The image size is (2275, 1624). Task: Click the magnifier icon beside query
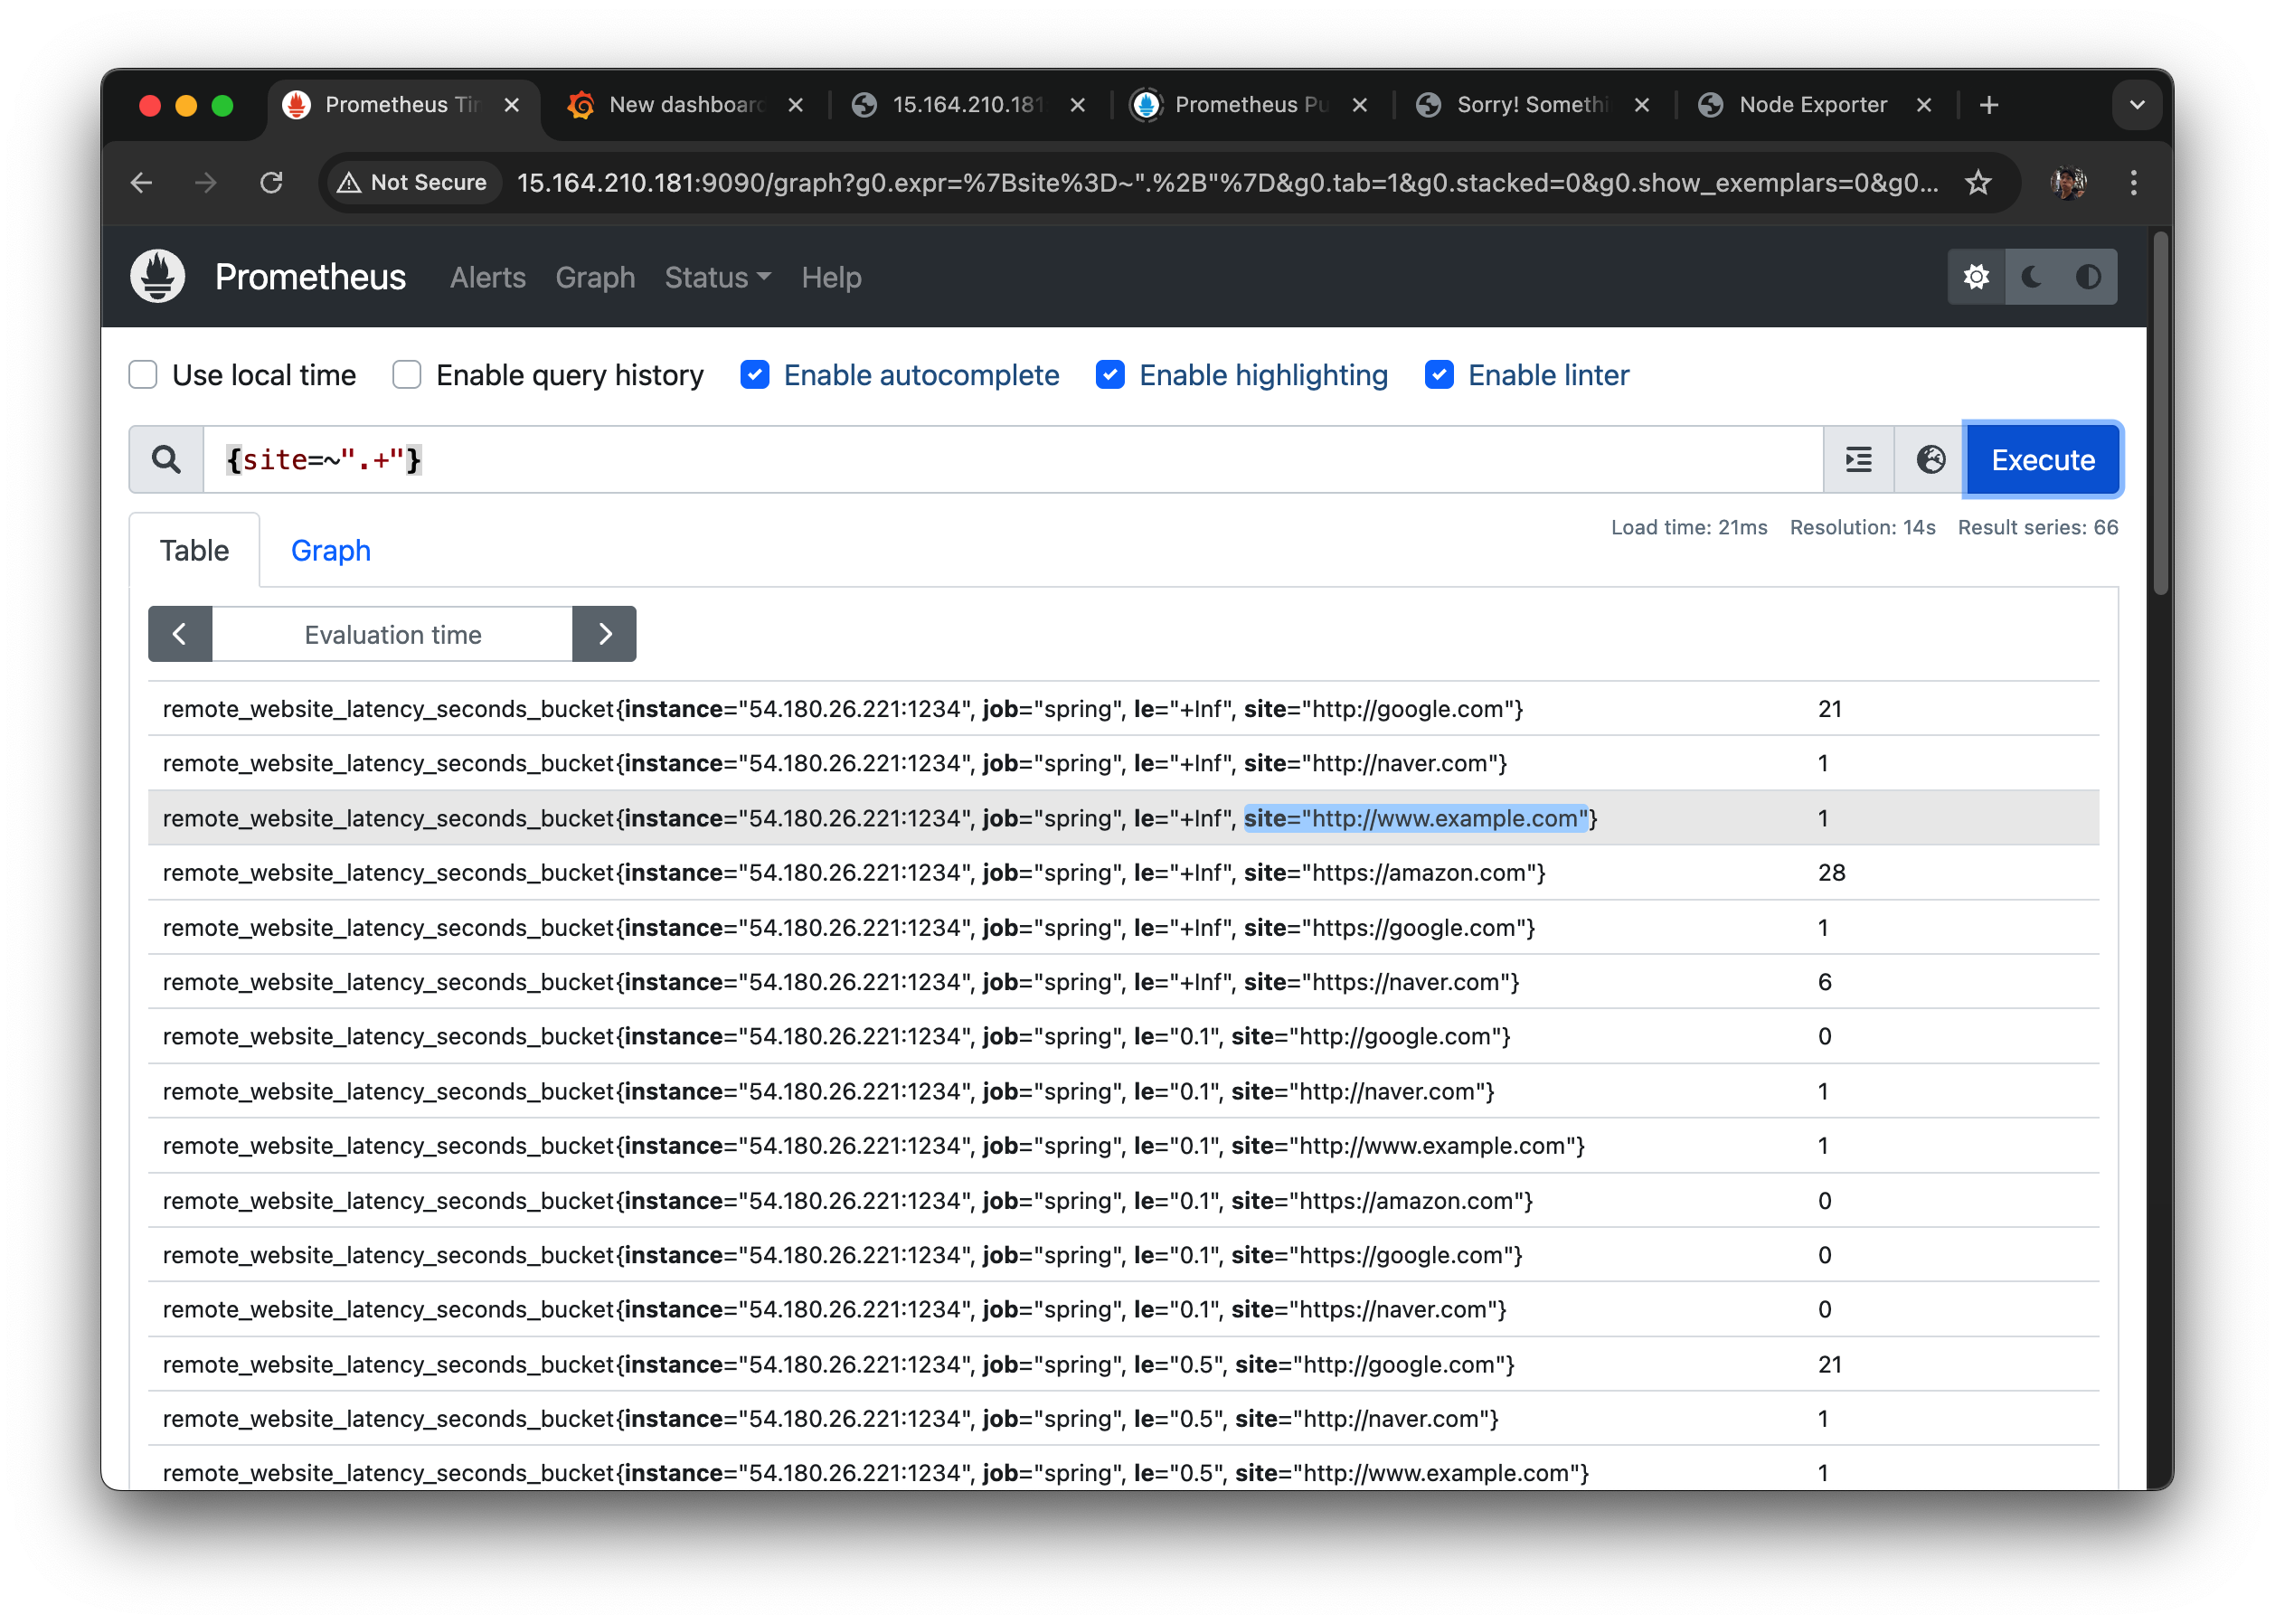tap(166, 460)
